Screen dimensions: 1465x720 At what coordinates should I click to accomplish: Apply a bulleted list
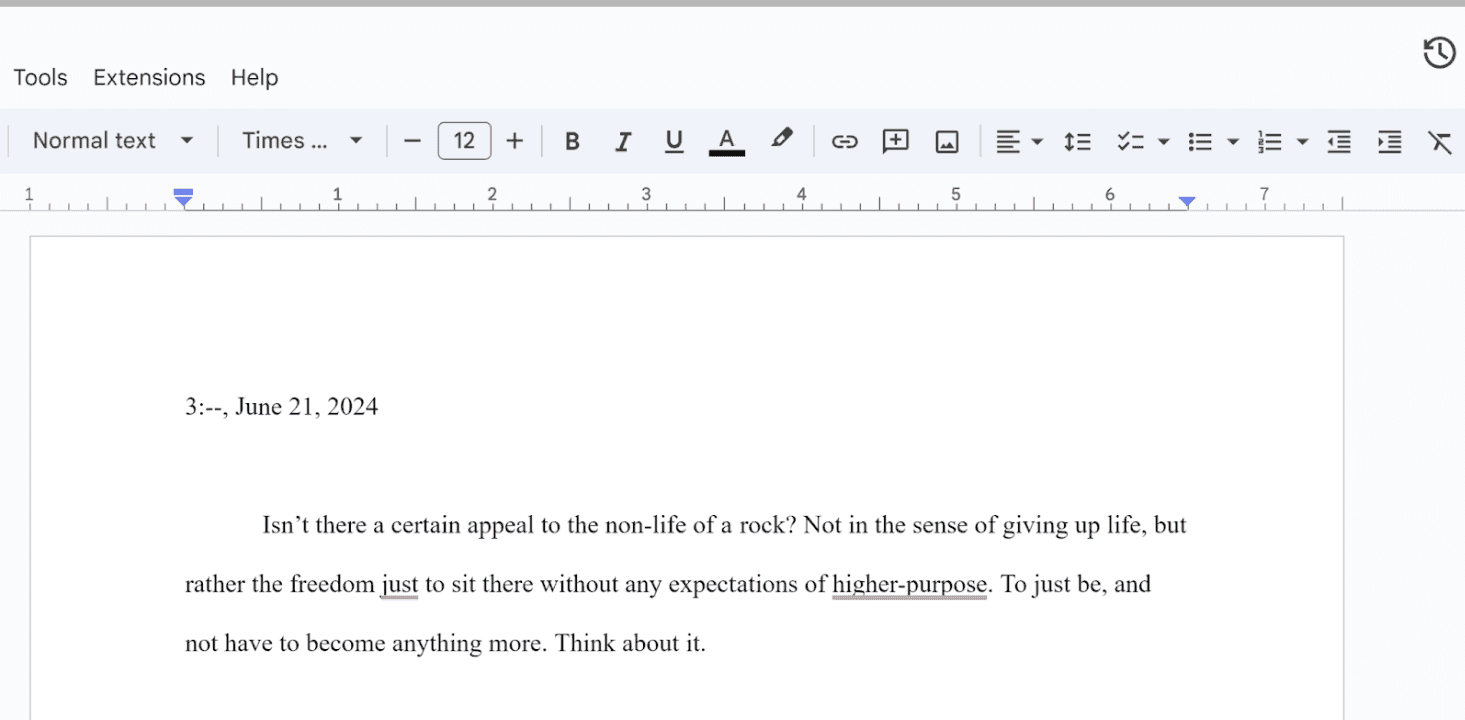pos(1200,142)
